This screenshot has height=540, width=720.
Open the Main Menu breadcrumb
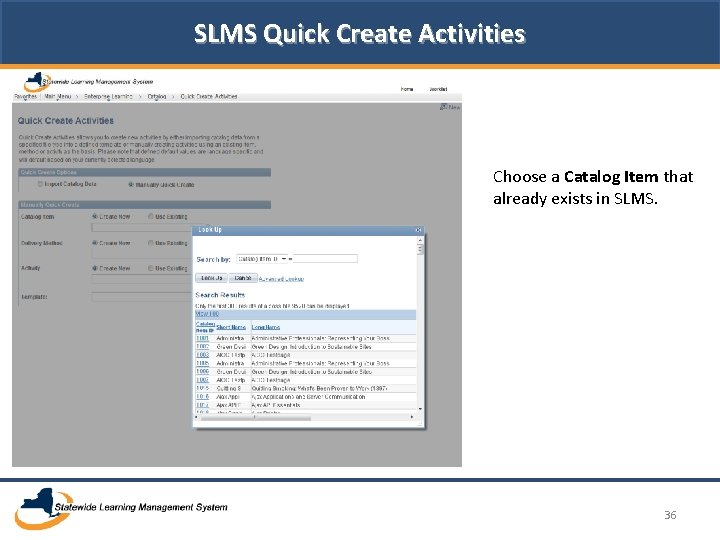[57, 96]
